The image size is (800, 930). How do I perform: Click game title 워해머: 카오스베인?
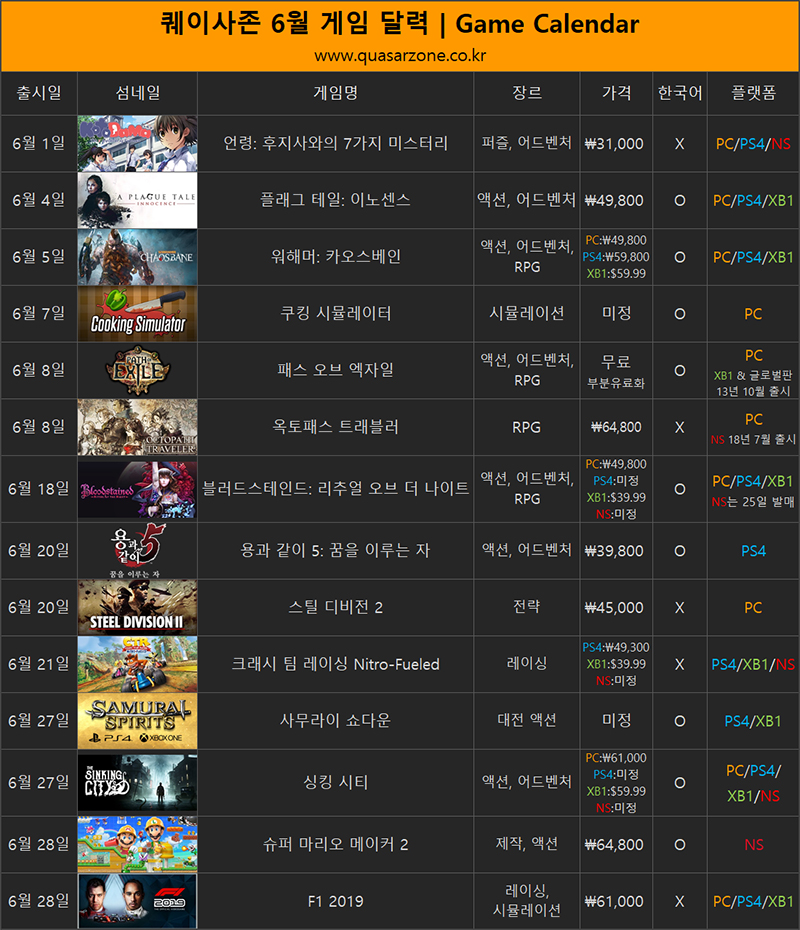click(336, 257)
